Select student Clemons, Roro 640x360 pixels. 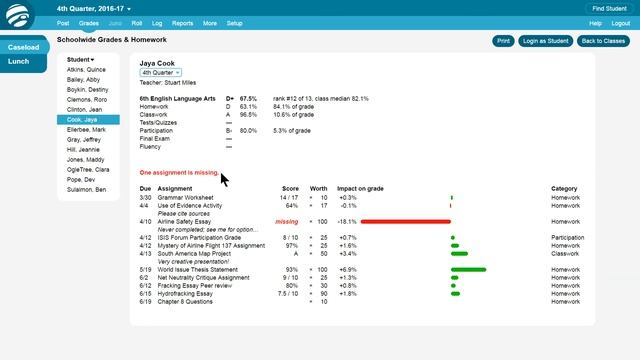(87, 100)
